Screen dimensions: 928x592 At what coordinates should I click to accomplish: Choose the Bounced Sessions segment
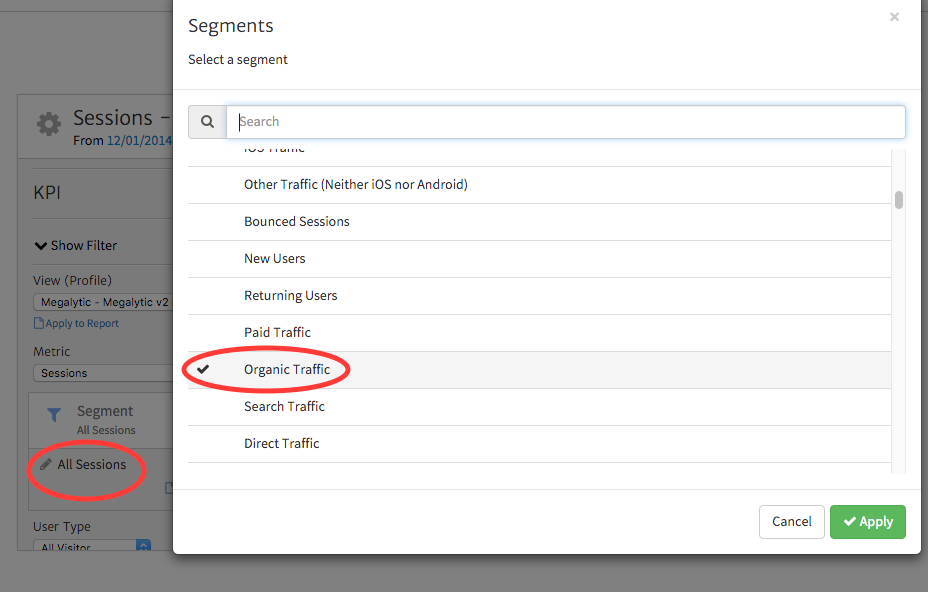click(x=296, y=221)
